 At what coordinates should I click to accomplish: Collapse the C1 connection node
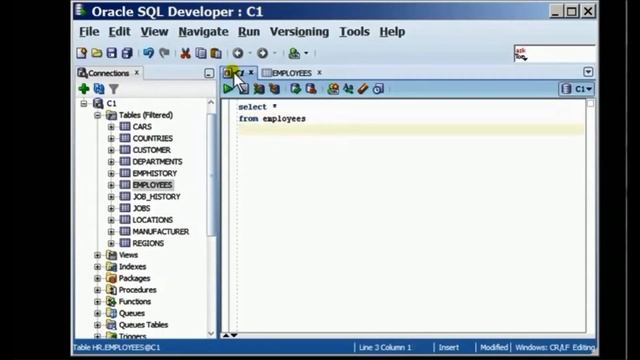84,103
